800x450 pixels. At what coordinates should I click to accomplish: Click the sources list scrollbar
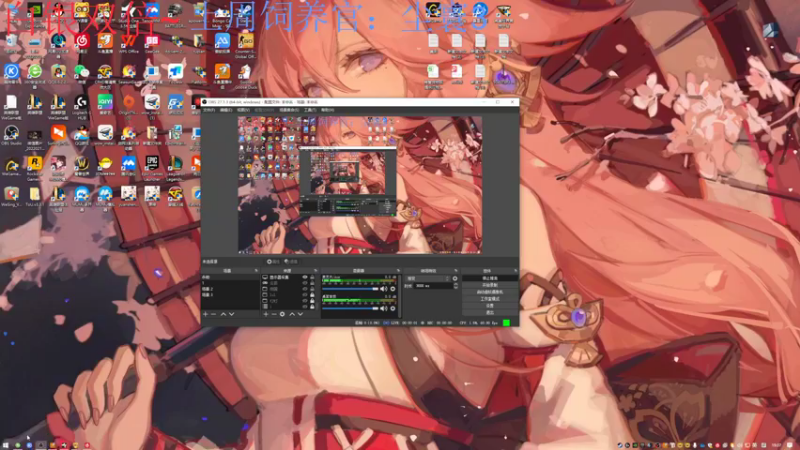point(317,305)
